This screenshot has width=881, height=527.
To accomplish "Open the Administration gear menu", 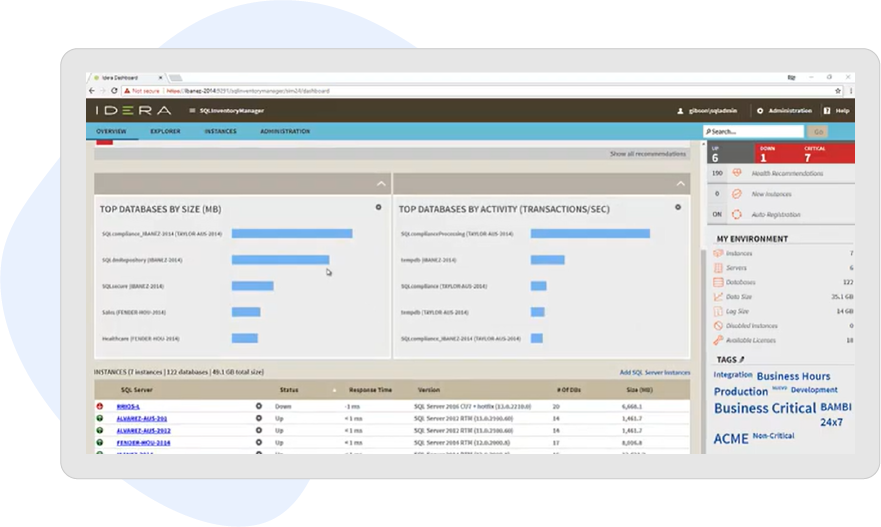I will click(x=785, y=111).
